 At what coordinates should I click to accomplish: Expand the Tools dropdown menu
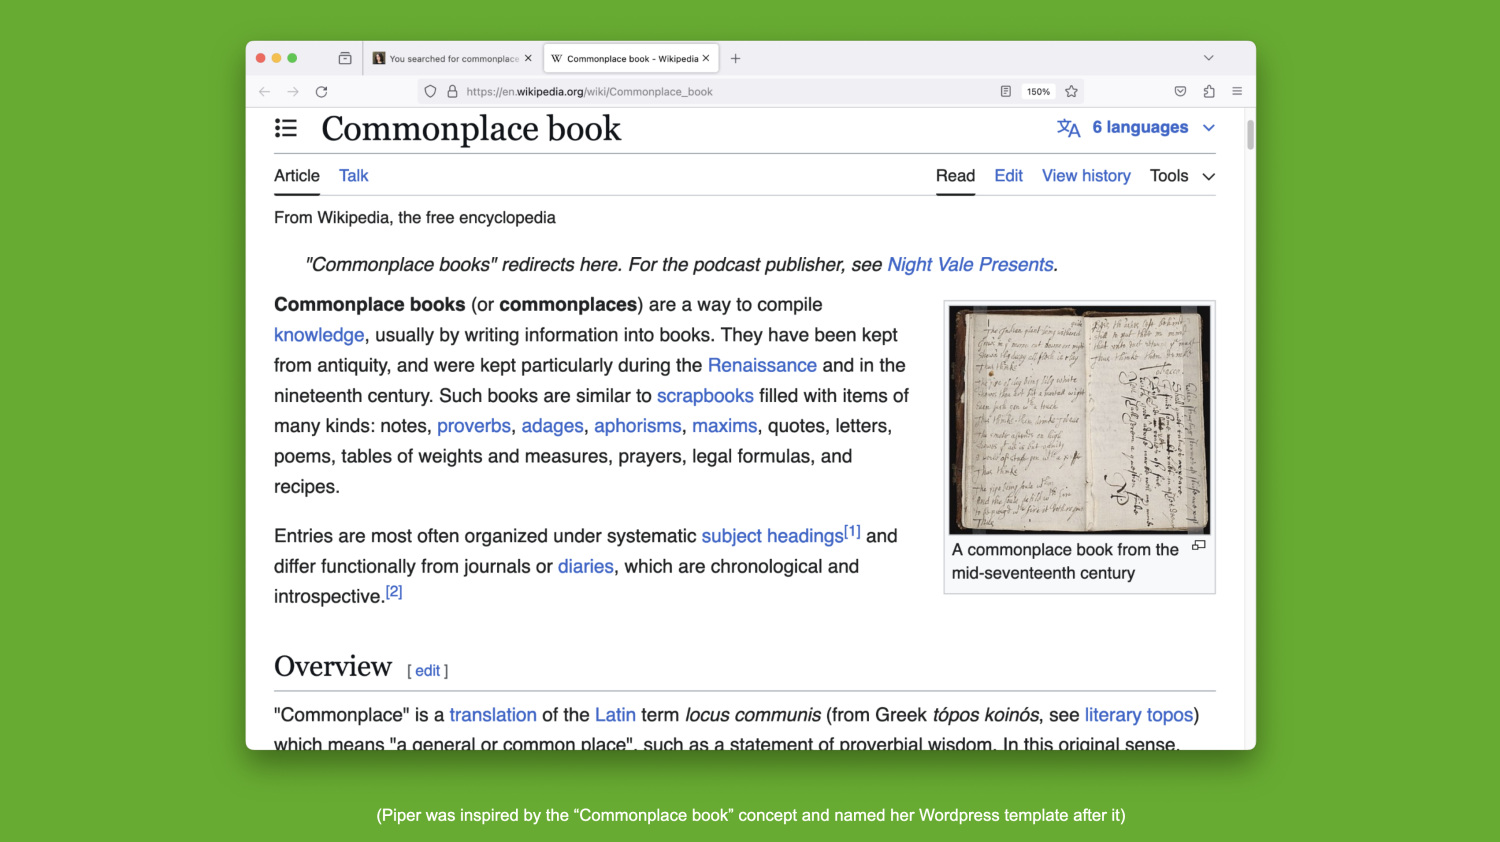coord(1182,176)
